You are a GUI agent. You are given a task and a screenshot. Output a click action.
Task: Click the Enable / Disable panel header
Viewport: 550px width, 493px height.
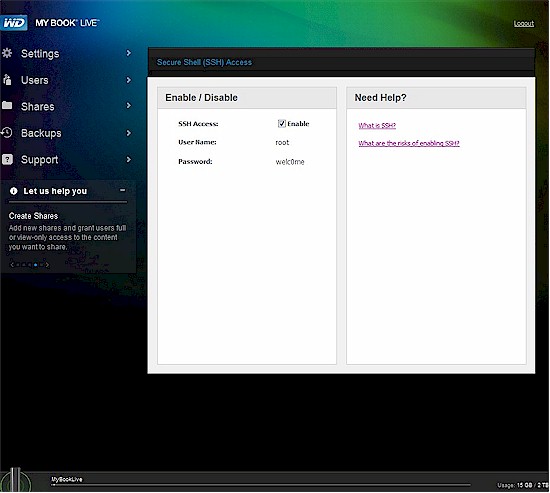247,98
